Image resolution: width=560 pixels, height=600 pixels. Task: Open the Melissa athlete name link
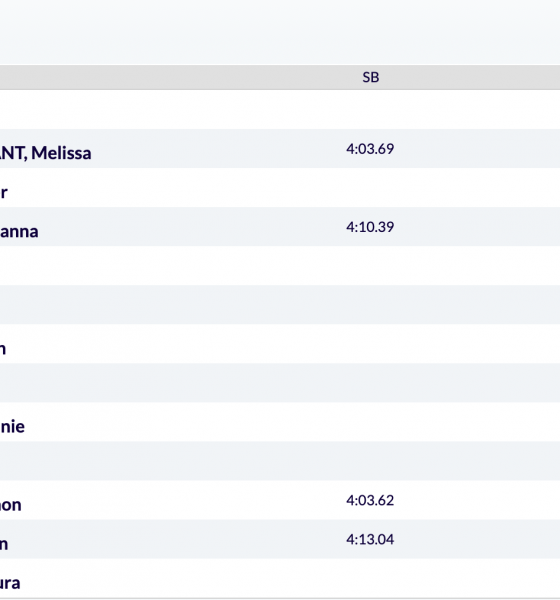(46, 153)
